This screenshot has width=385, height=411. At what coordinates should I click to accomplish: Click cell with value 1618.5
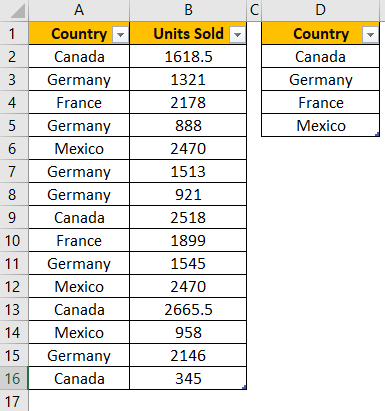tap(188, 56)
